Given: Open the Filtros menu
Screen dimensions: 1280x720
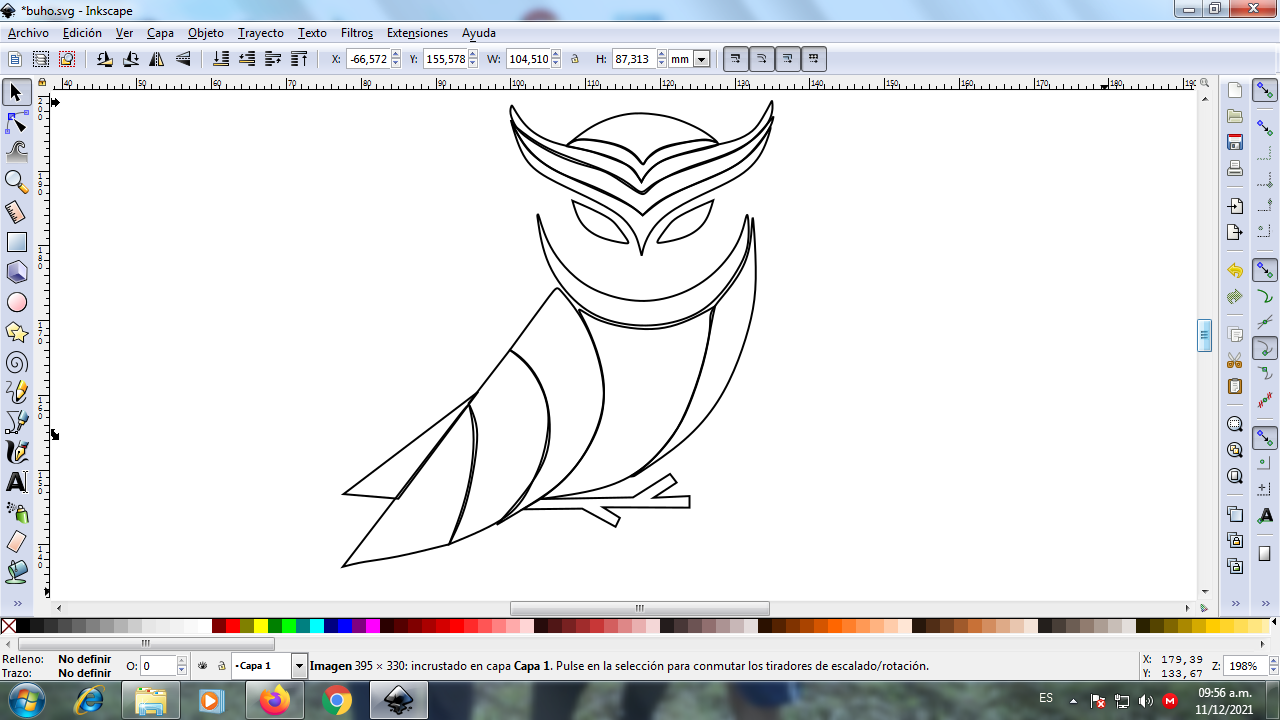Looking at the screenshot, I should point(357,33).
